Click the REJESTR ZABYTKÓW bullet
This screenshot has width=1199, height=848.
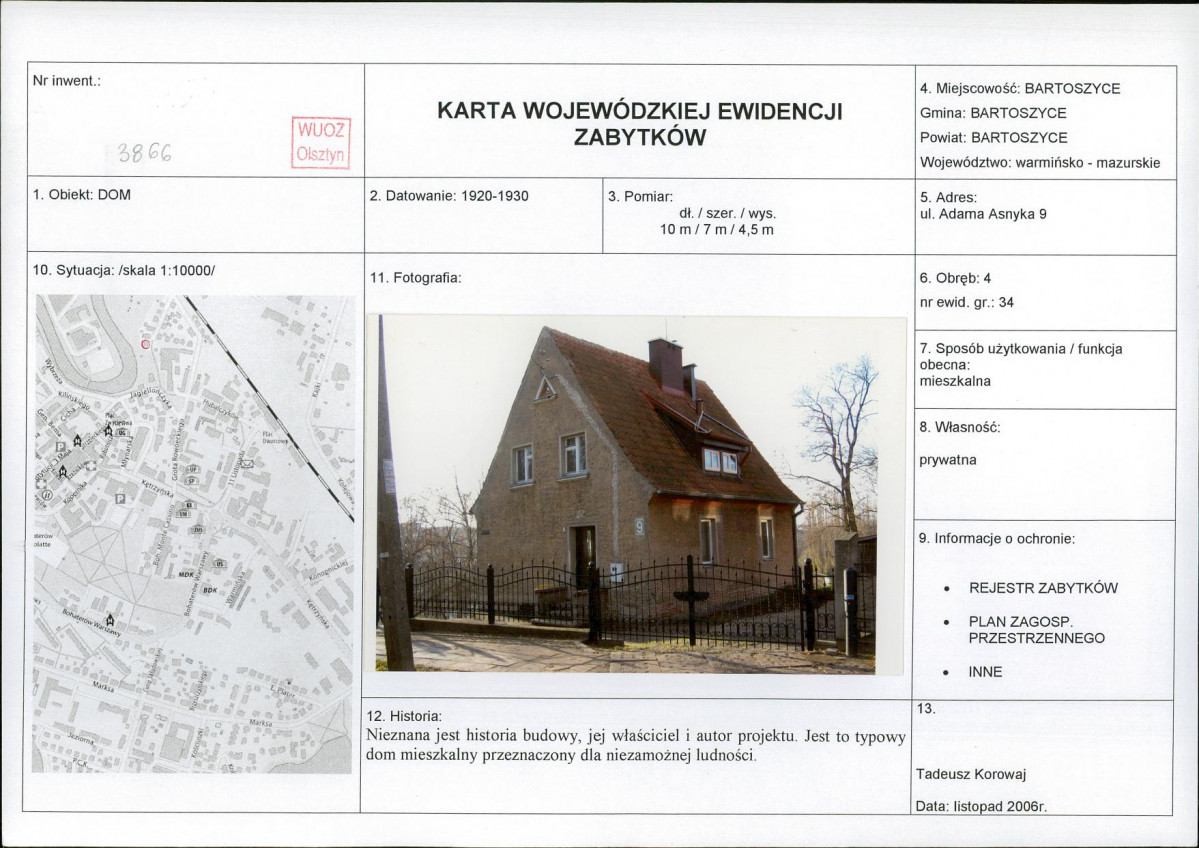click(x=1032, y=588)
